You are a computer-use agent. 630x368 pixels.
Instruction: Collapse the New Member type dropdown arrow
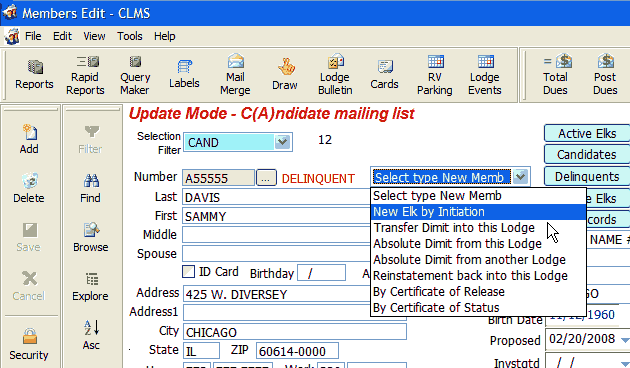tap(520, 177)
